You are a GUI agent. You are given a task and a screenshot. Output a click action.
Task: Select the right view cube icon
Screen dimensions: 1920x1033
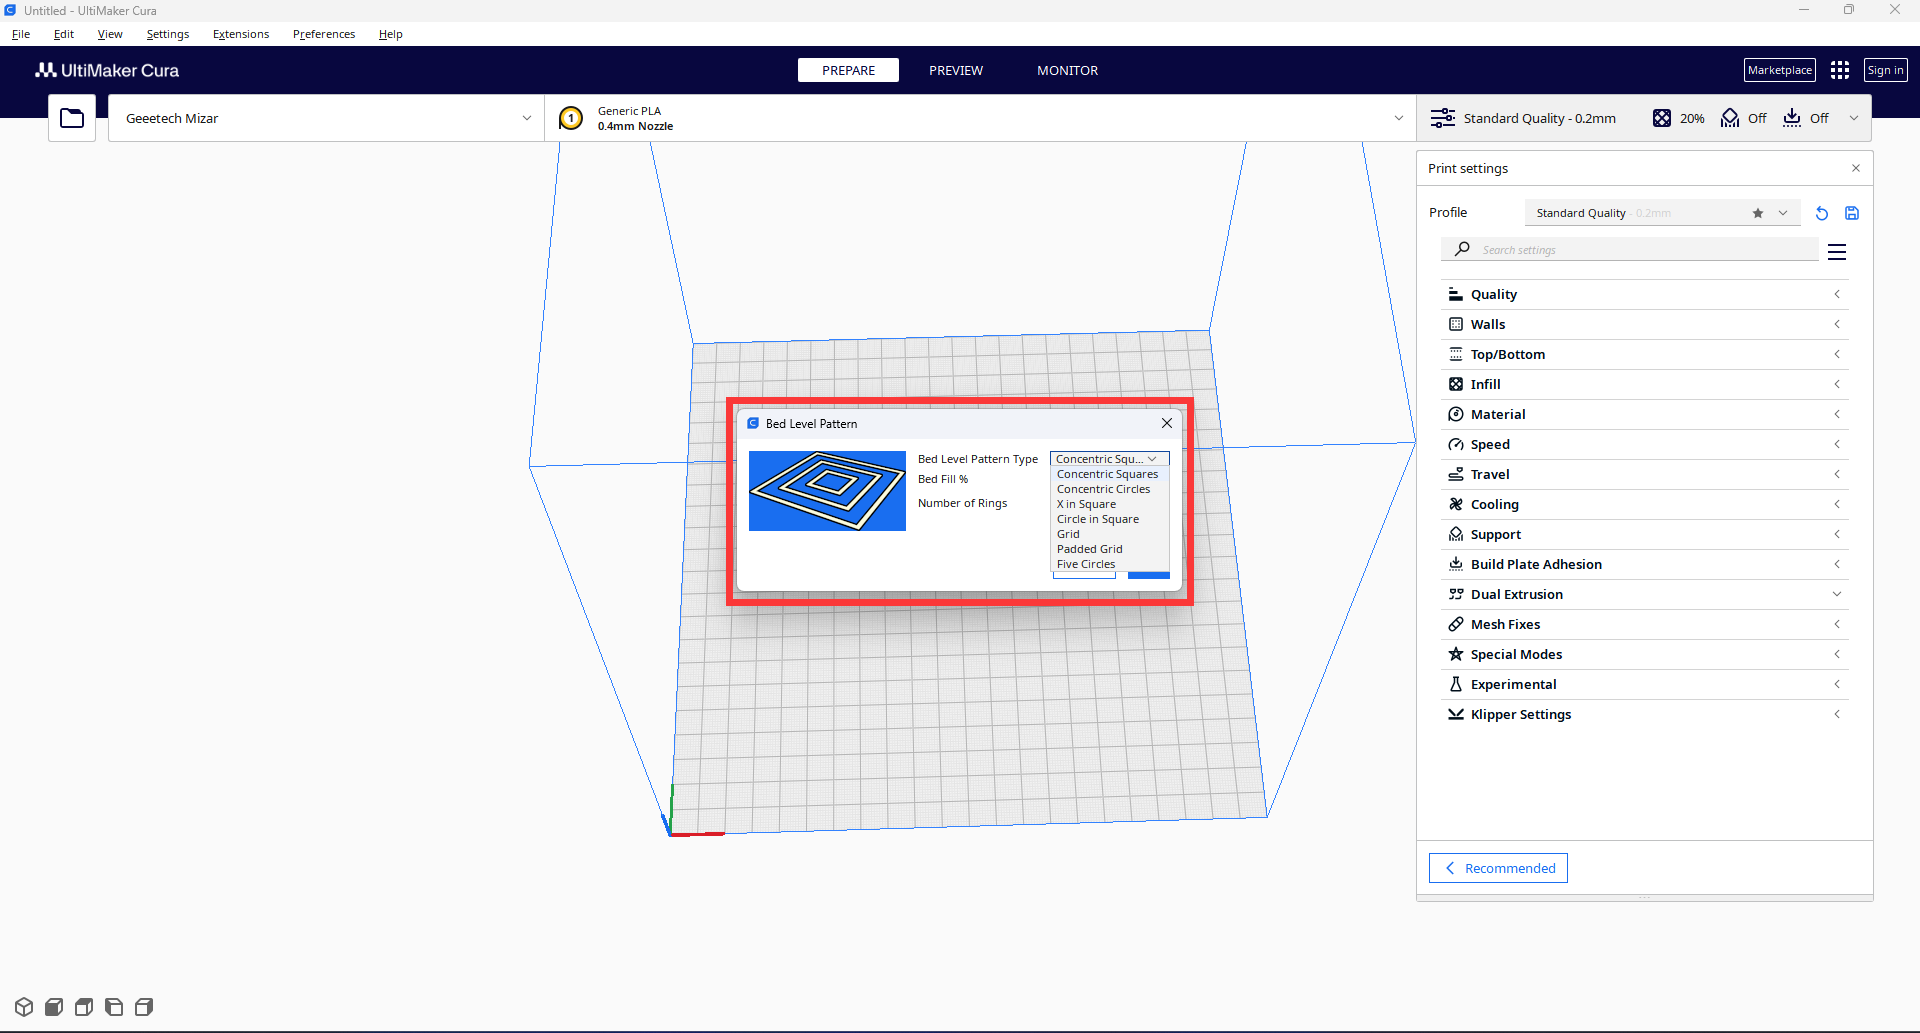click(144, 1007)
